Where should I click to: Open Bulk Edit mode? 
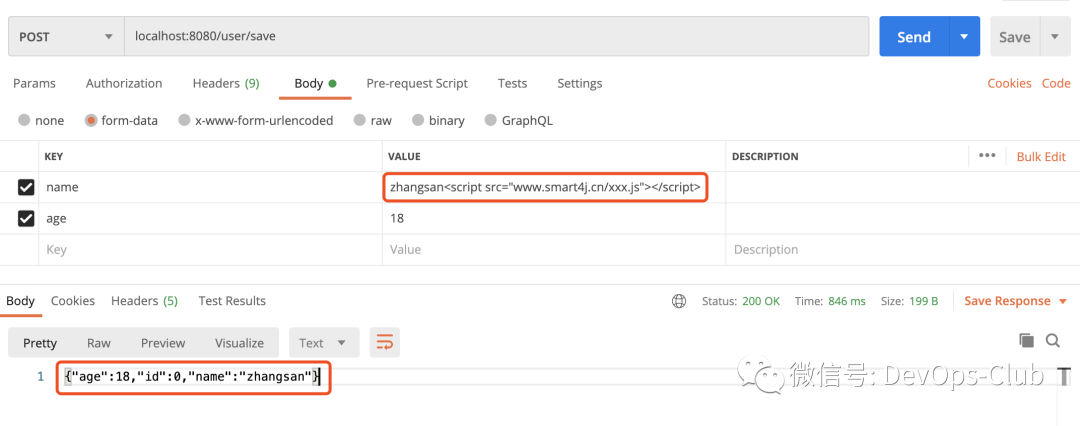click(x=1041, y=156)
